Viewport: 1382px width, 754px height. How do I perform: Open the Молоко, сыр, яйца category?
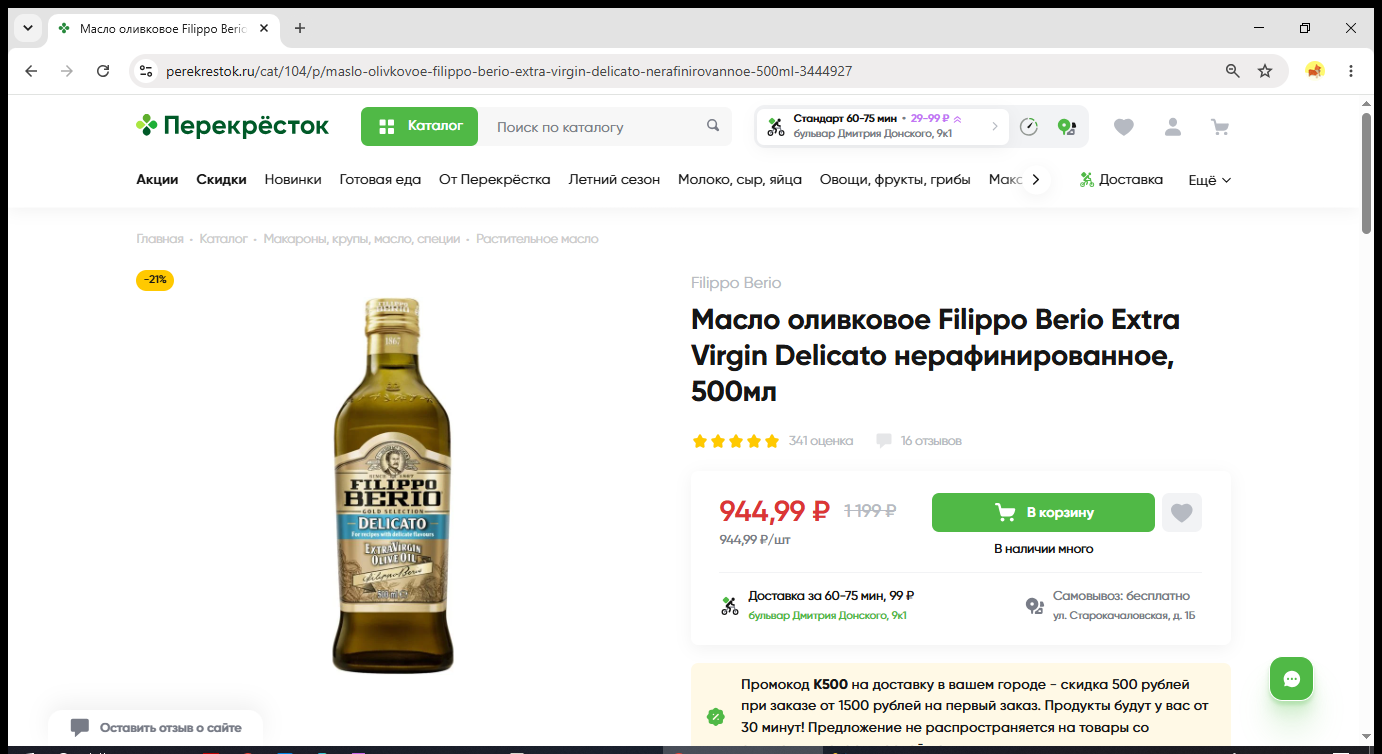739,180
